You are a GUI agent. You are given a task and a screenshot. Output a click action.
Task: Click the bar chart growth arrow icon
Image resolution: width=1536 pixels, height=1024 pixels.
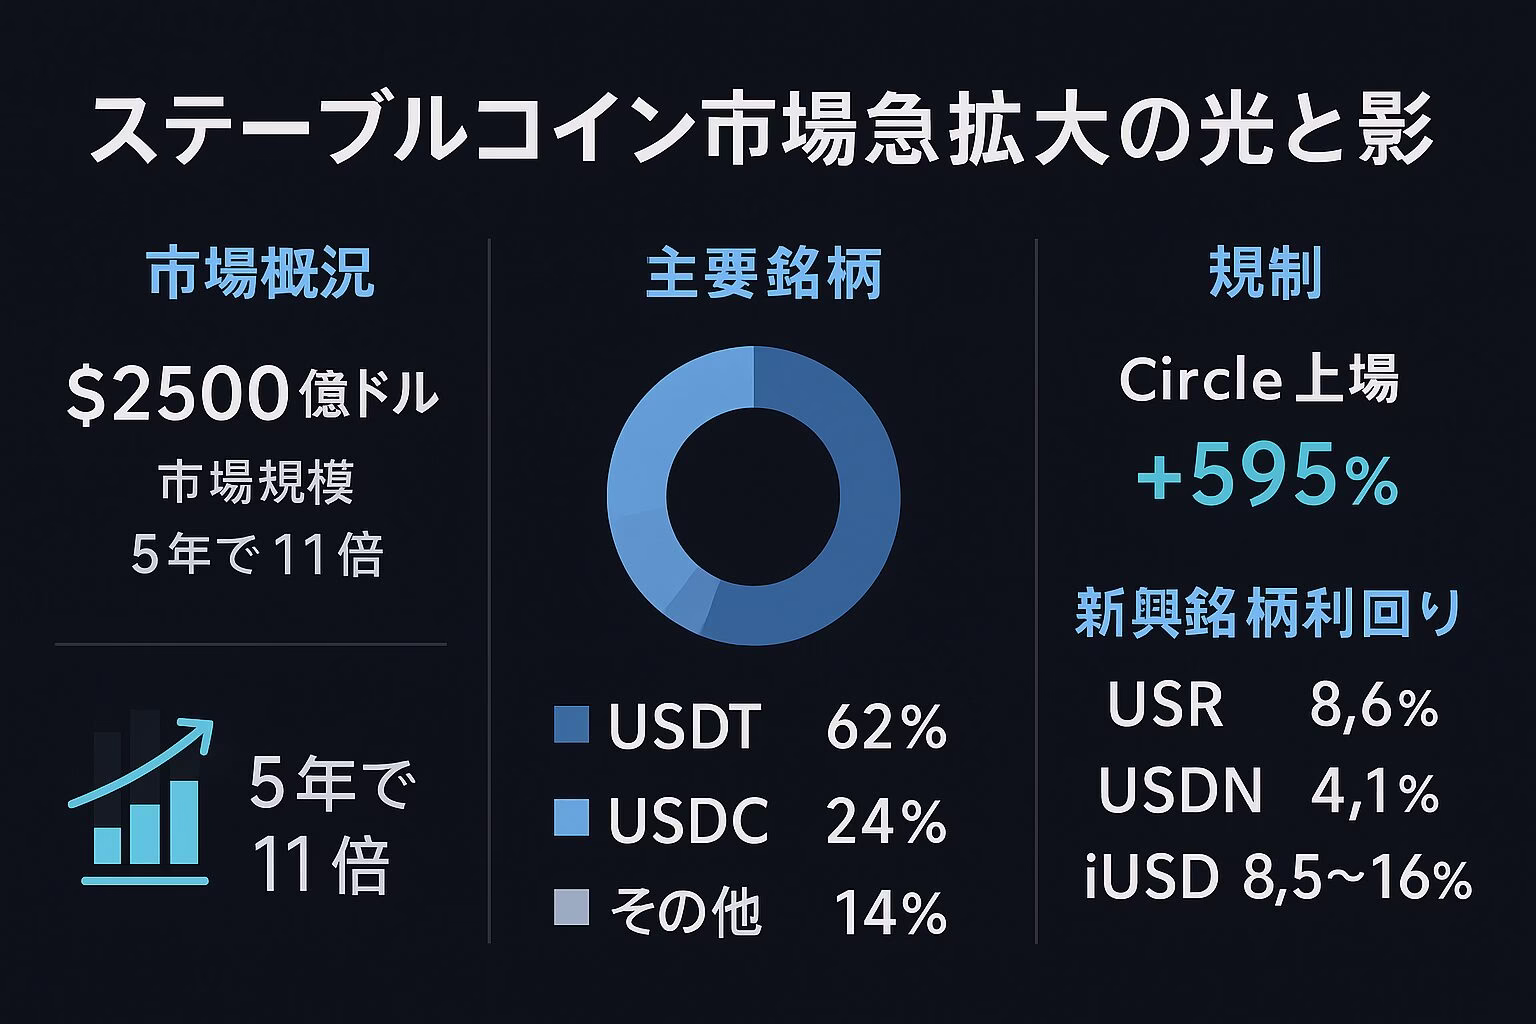click(x=140, y=801)
